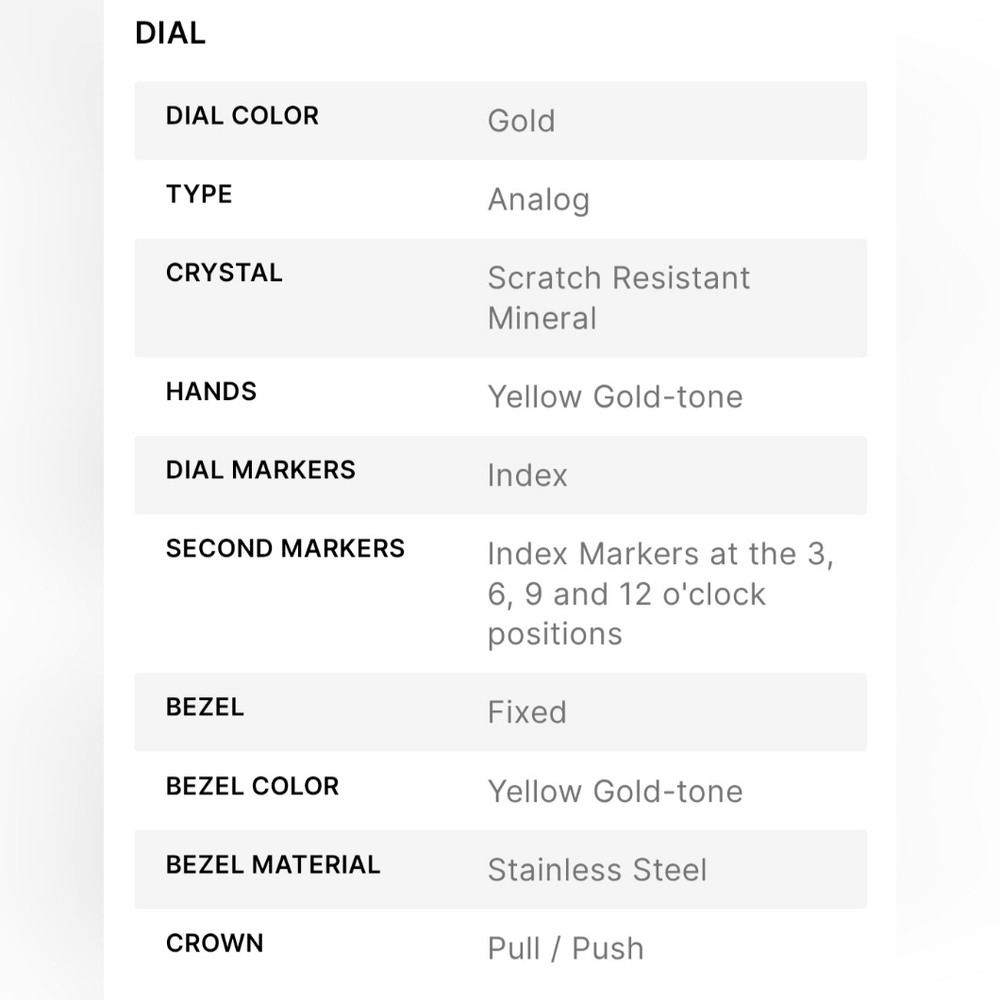The height and width of the screenshot is (1000, 1000).
Task: Select the TYPE row label
Action: 199,195
